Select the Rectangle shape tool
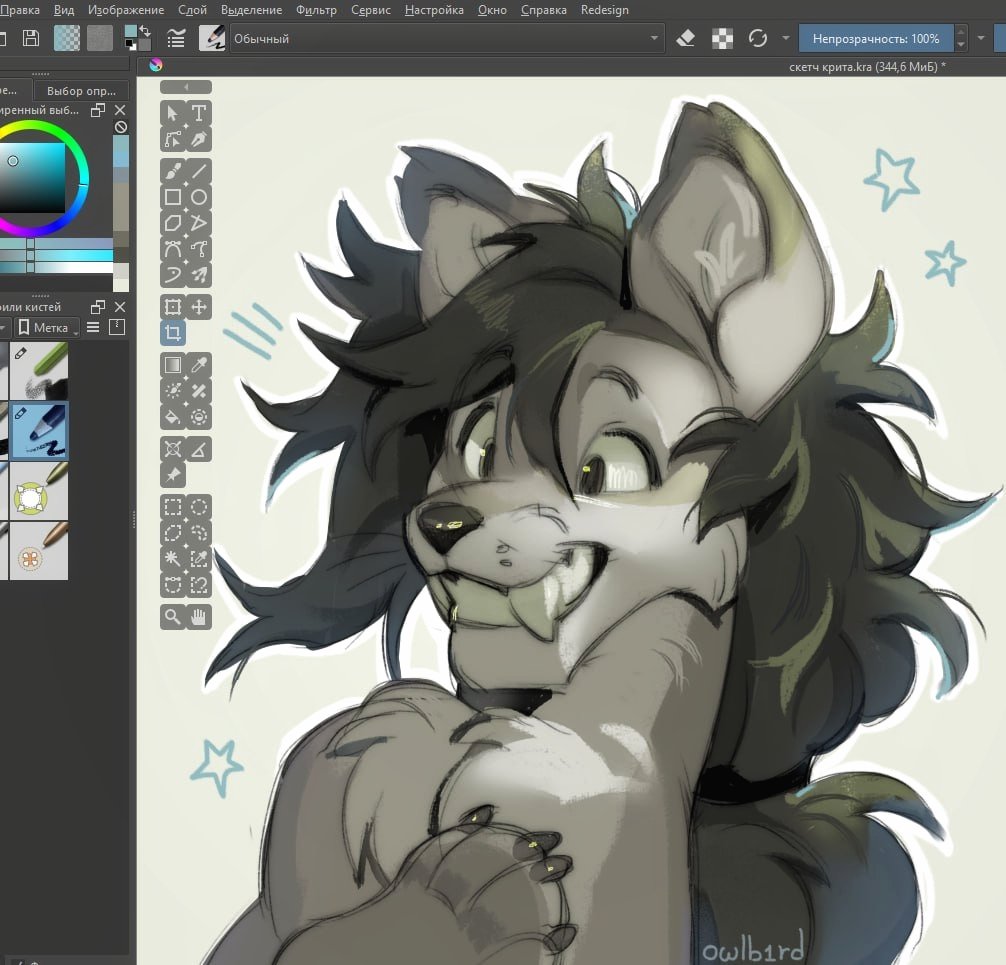 [x=173, y=197]
